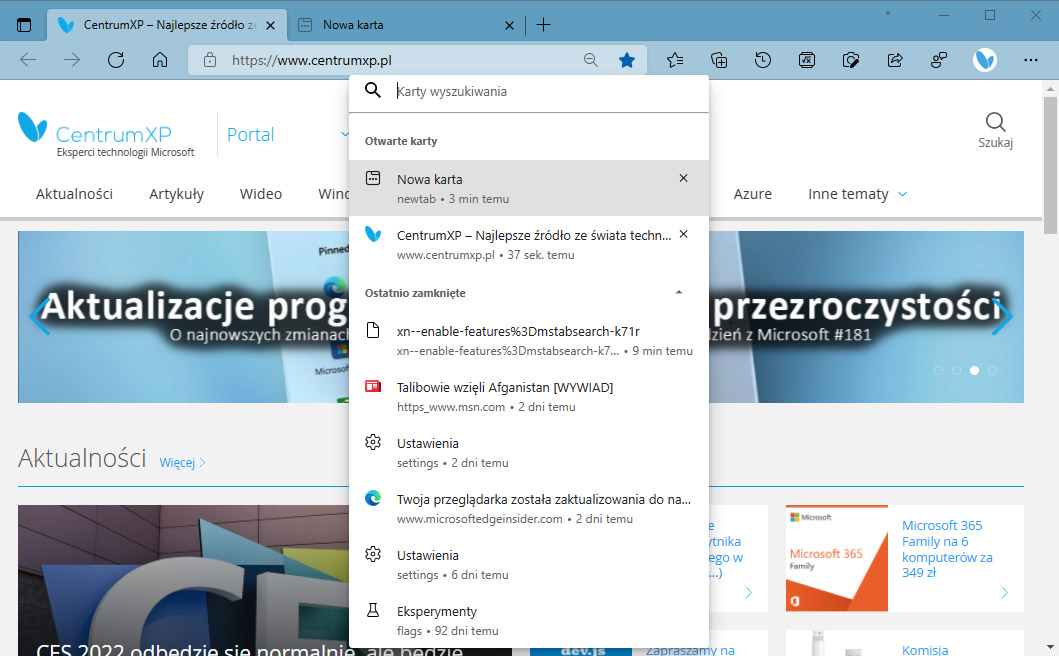Screen dimensions: 1059x656
Task: Click the zoom magnifier in address bar
Action: click(x=591, y=60)
